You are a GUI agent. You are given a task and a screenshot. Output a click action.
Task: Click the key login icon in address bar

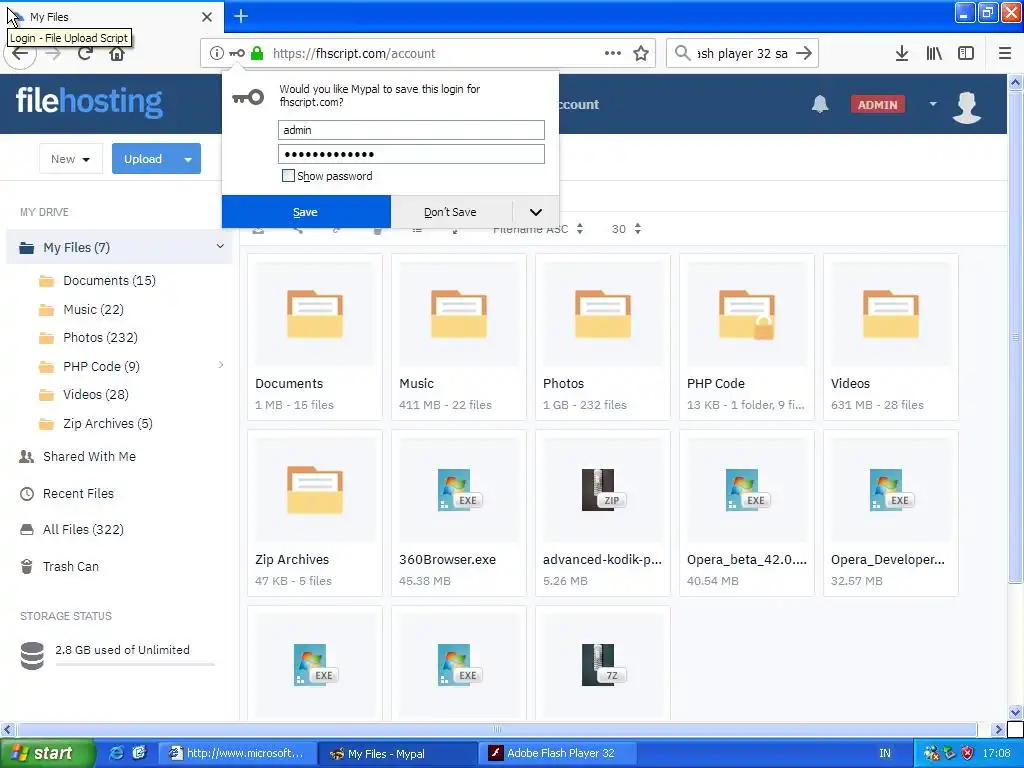click(237, 53)
